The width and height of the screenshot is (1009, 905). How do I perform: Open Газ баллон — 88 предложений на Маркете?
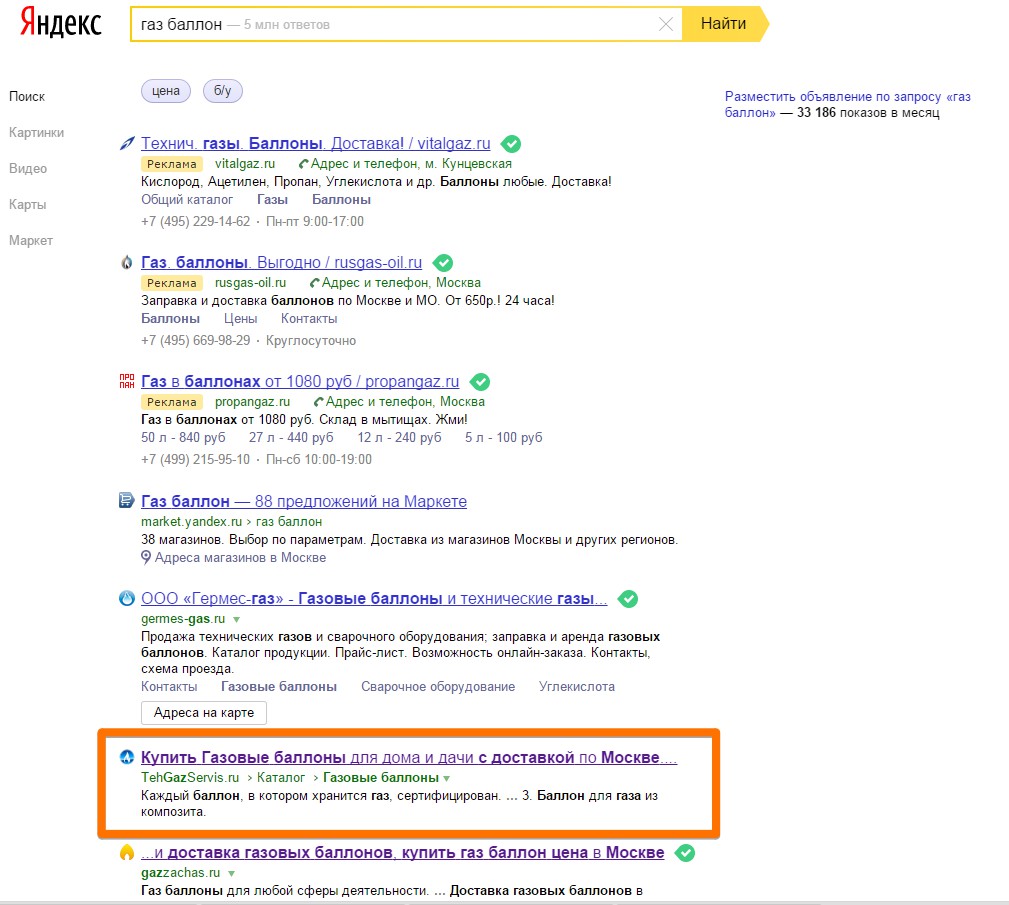[304, 501]
